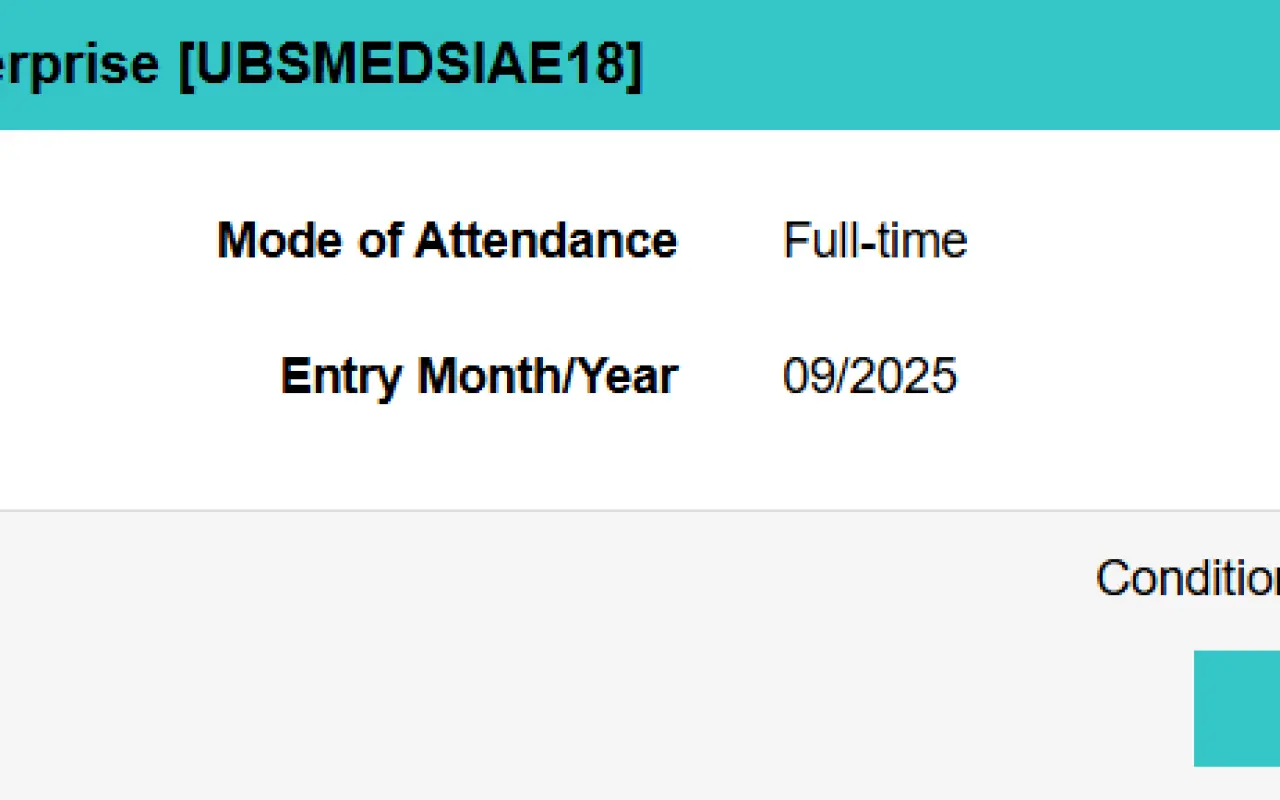Click "Month/Year" in the entry label
The height and width of the screenshot is (800, 1280).
pos(548,376)
